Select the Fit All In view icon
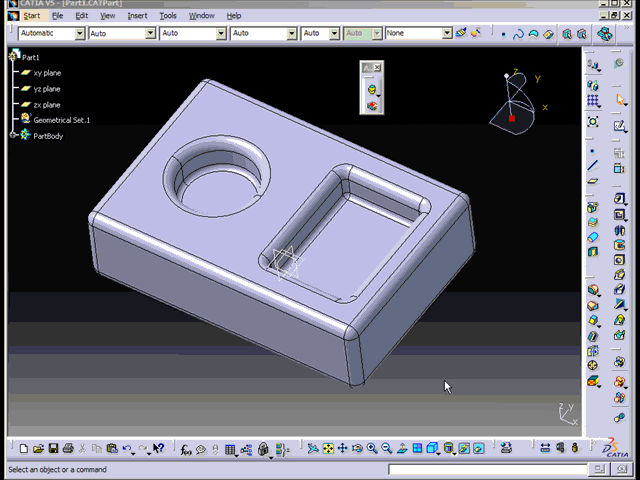 pos(327,449)
